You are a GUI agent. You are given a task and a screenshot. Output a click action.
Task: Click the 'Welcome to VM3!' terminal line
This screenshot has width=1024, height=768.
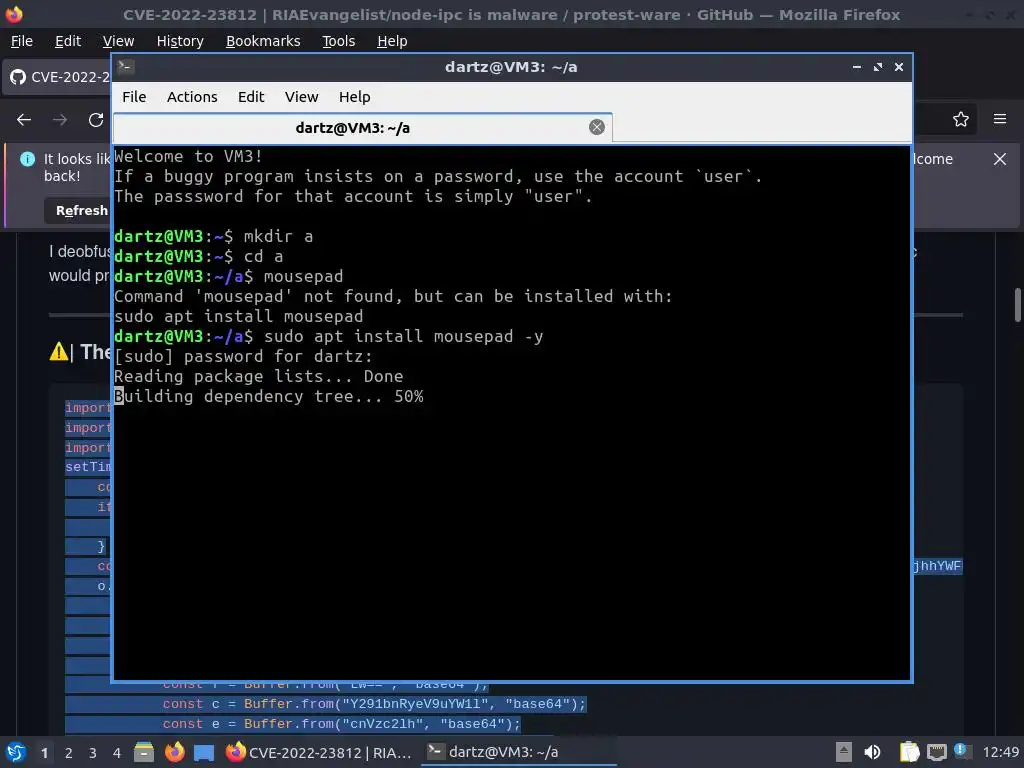click(x=188, y=157)
